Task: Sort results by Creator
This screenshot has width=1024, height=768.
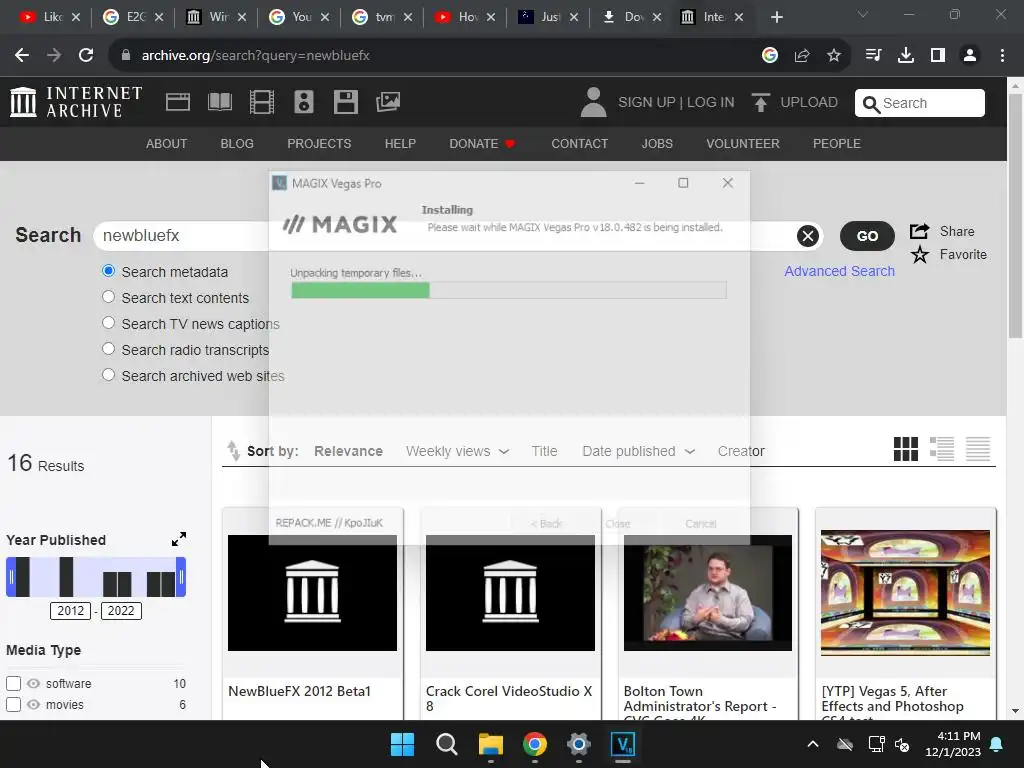Action: (741, 451)
